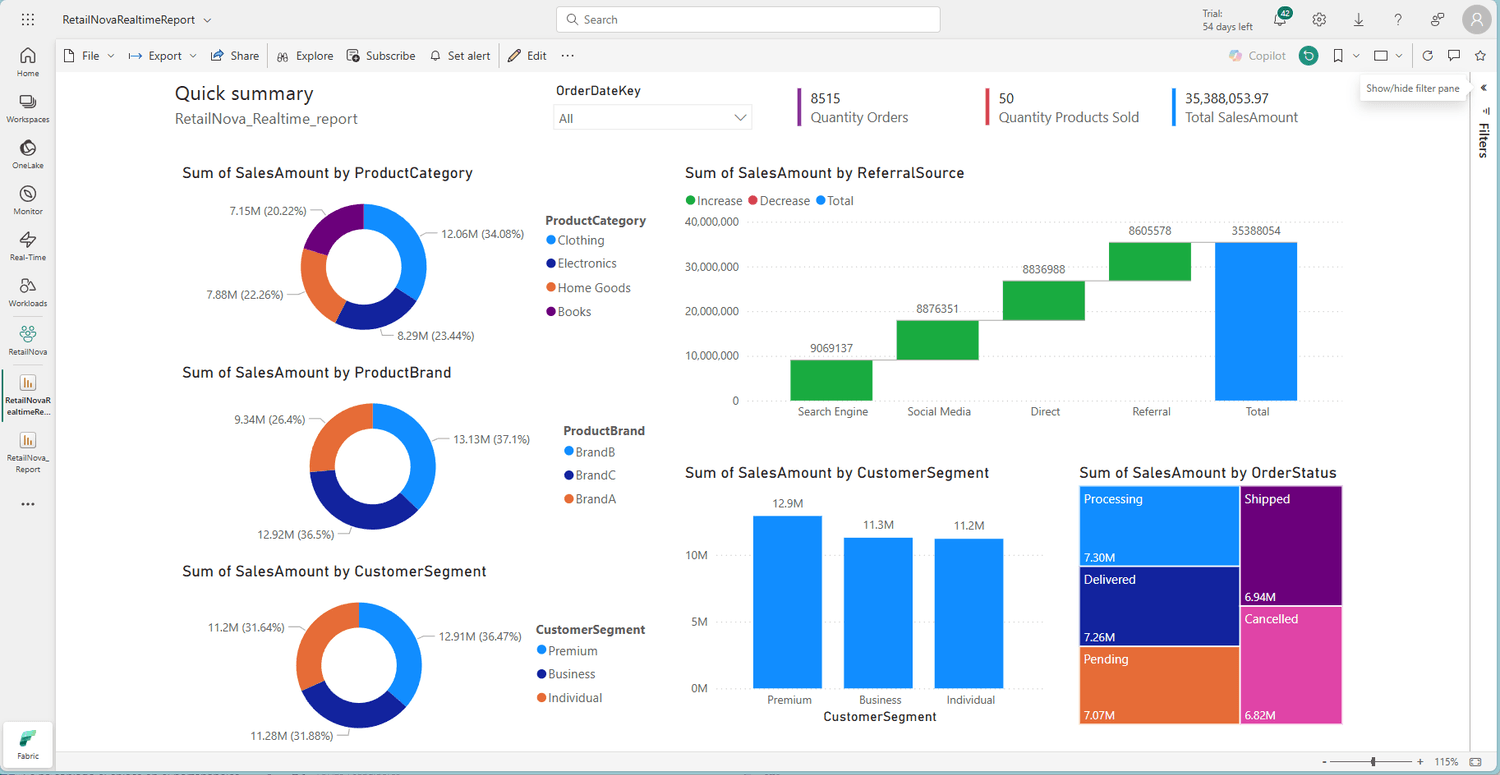Click the zoom slider handle

pyautogui.click(x=1373, y=762)
